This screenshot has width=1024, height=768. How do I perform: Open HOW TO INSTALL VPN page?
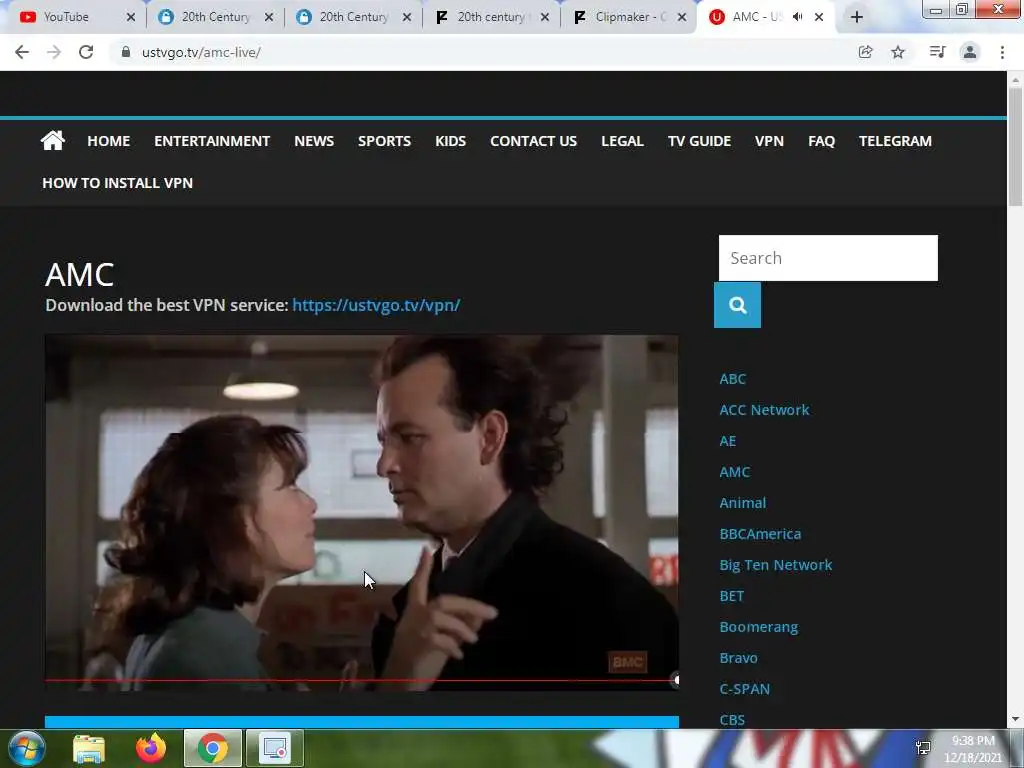118,183
